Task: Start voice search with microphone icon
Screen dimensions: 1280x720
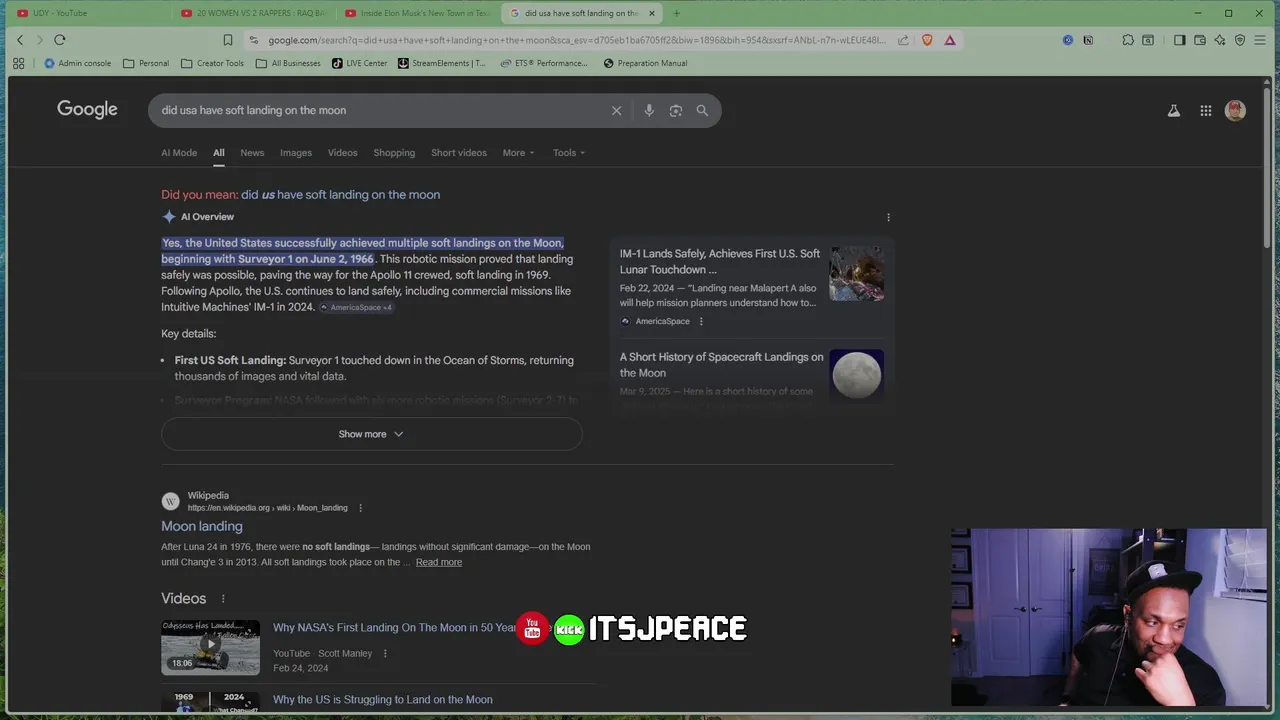Action: (x=649, y=110)
